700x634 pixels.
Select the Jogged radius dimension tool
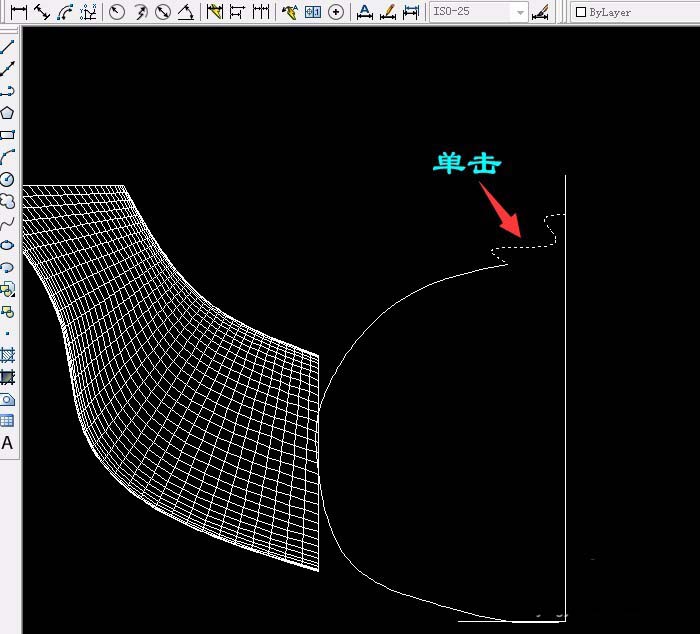[140, 12]
